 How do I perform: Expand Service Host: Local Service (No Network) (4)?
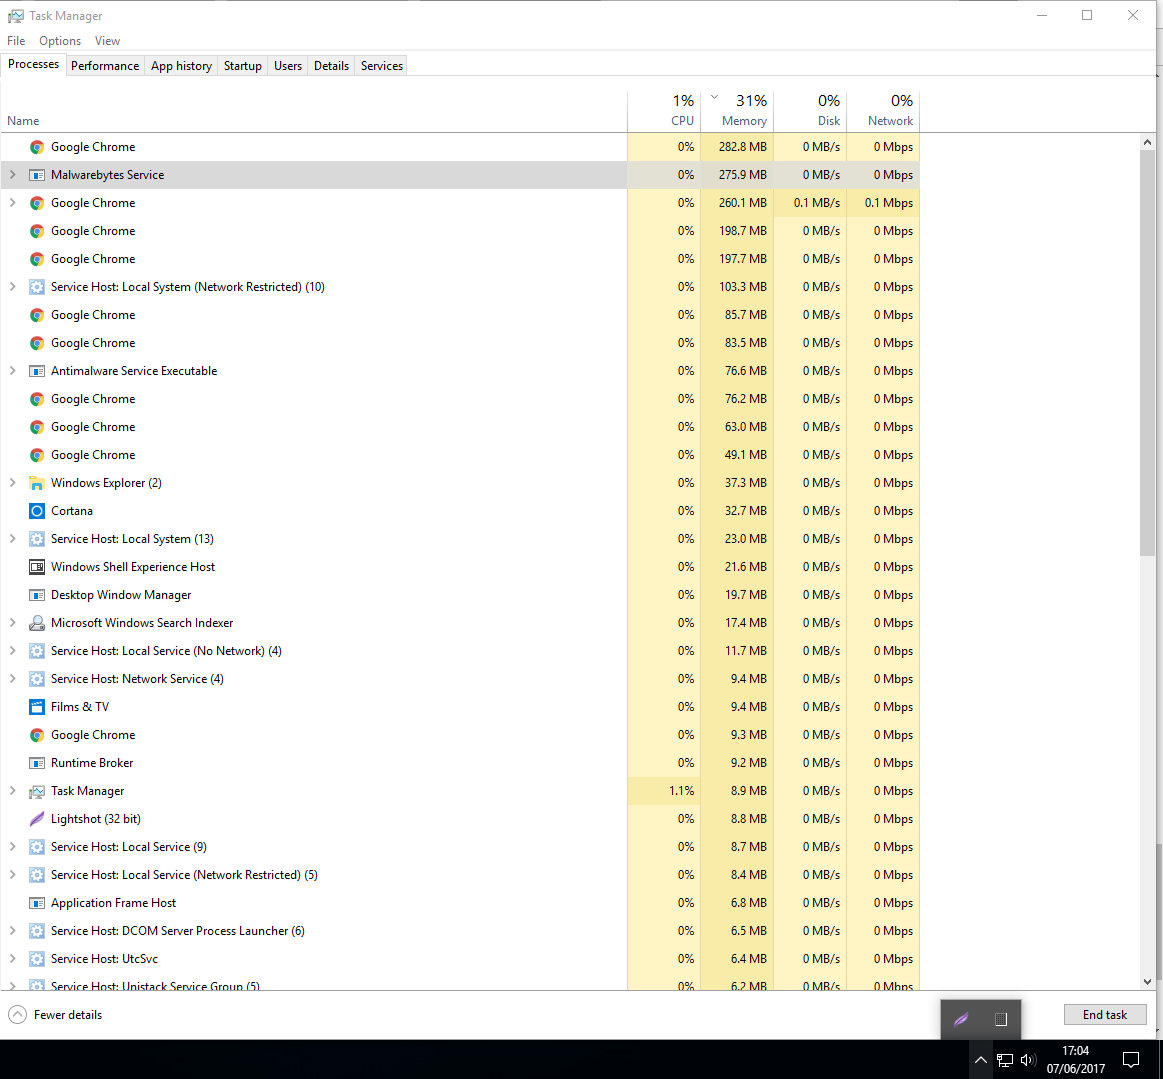(x=13, y=651)
